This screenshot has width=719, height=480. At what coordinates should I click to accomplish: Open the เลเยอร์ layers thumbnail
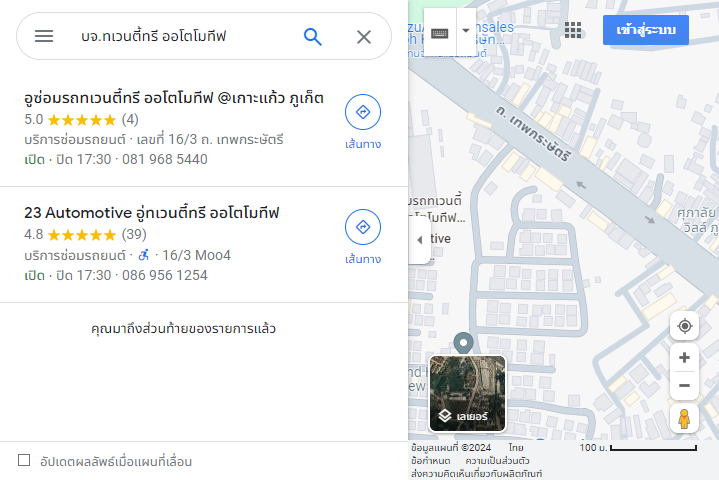tap(467, 394)
